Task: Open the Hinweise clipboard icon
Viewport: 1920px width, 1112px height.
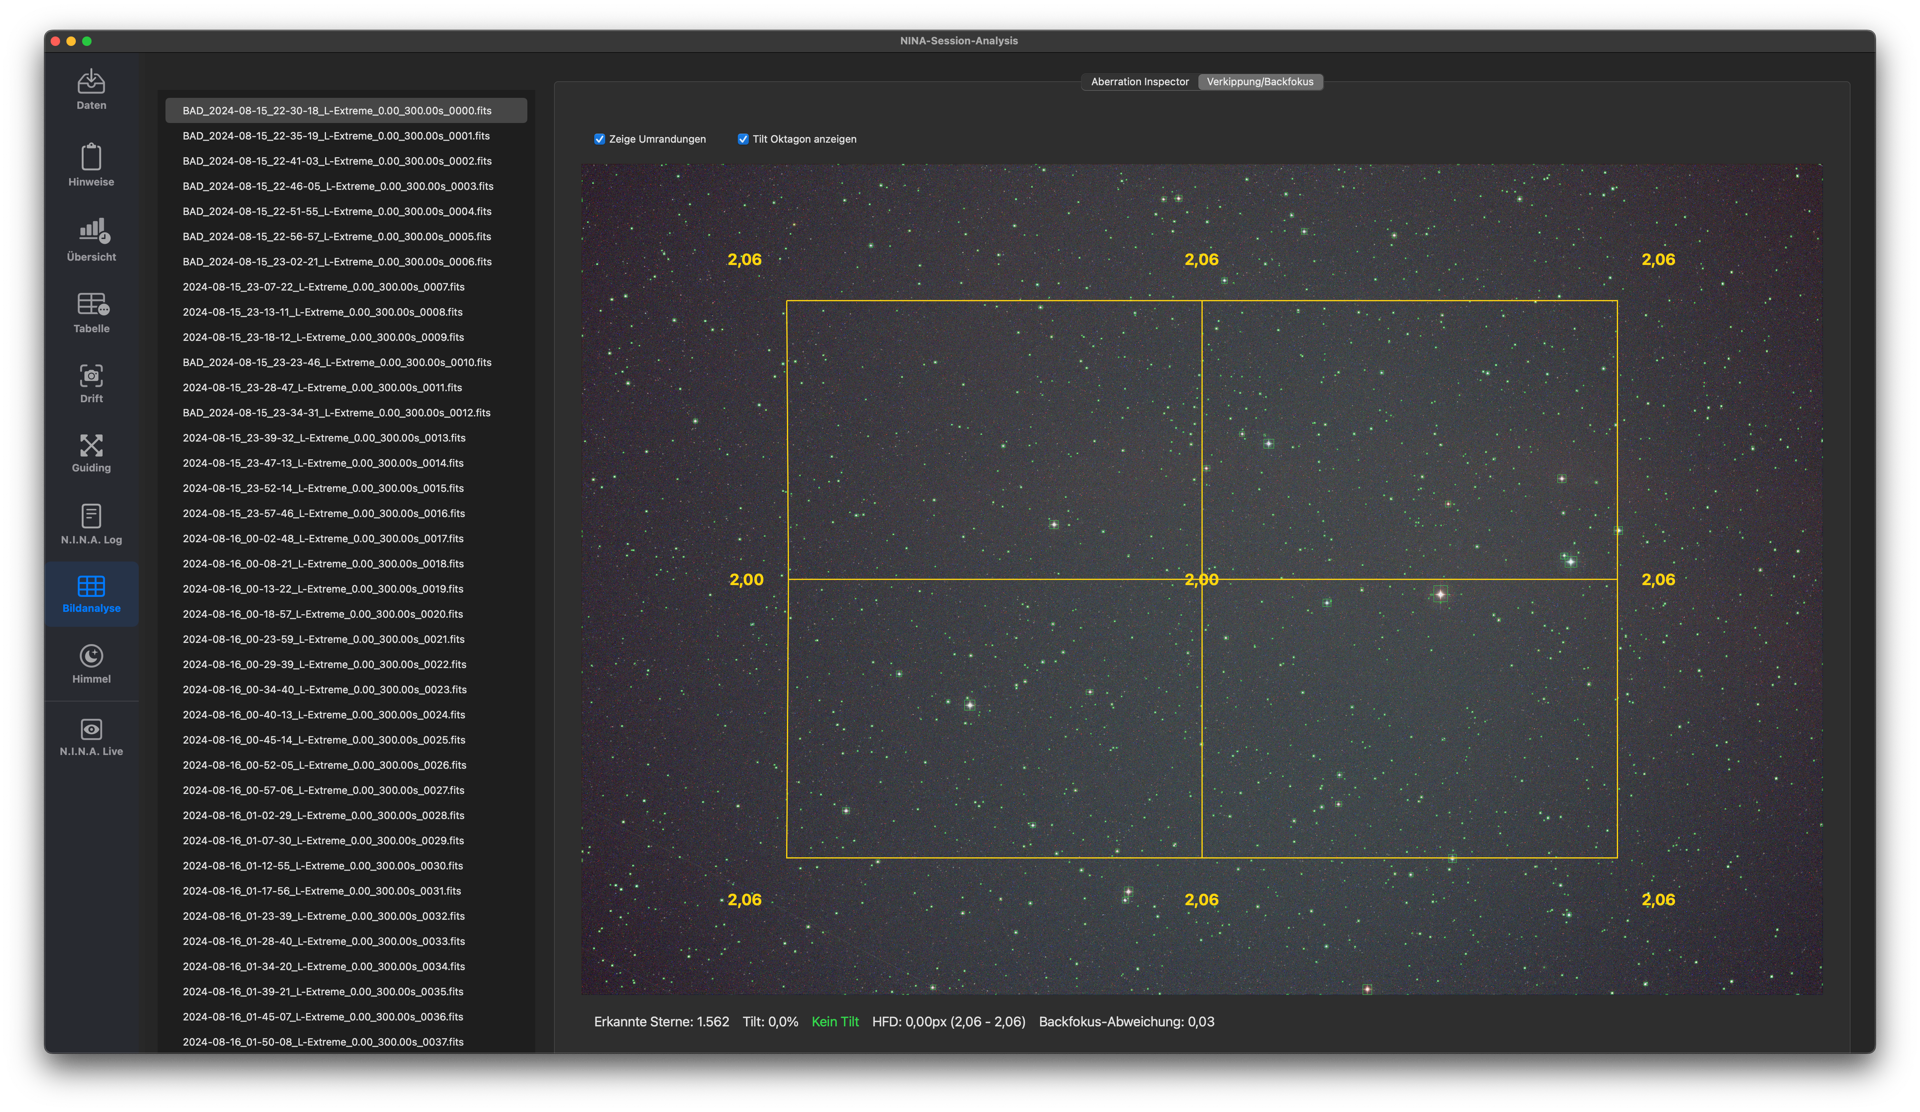Action: [x=91, y=165]
